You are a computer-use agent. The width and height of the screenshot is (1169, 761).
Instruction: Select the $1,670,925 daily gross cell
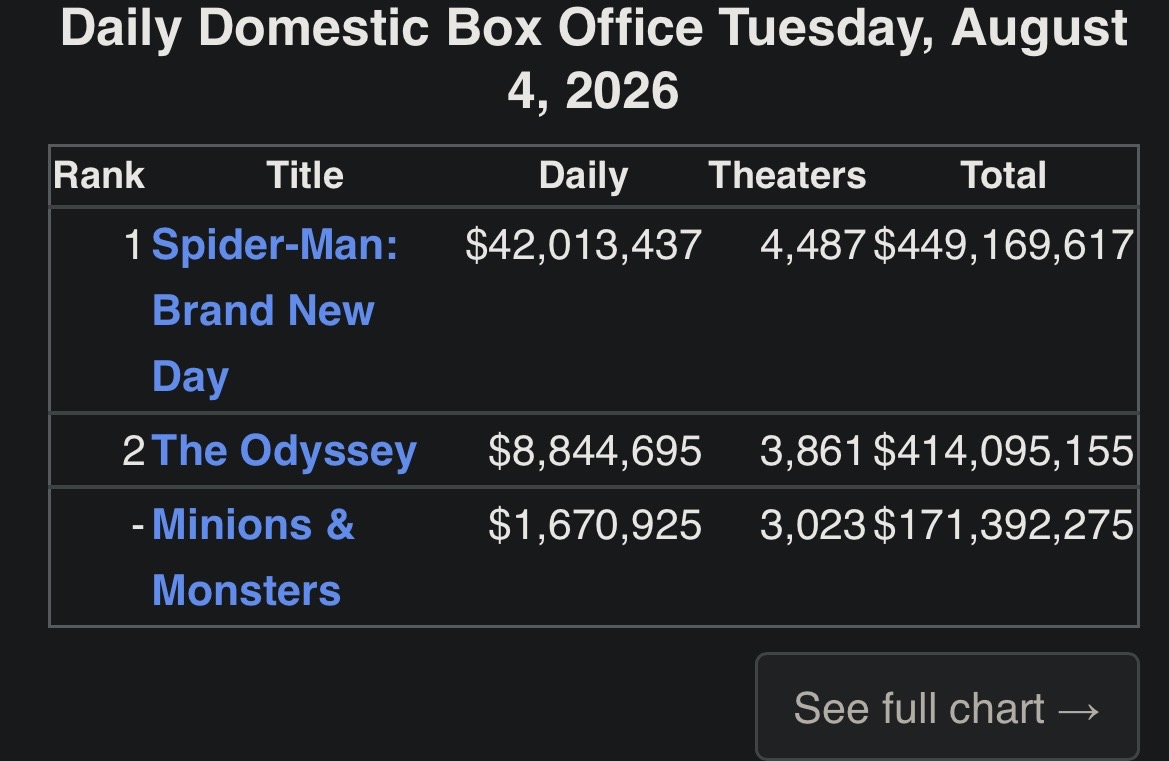pos(595,525)
